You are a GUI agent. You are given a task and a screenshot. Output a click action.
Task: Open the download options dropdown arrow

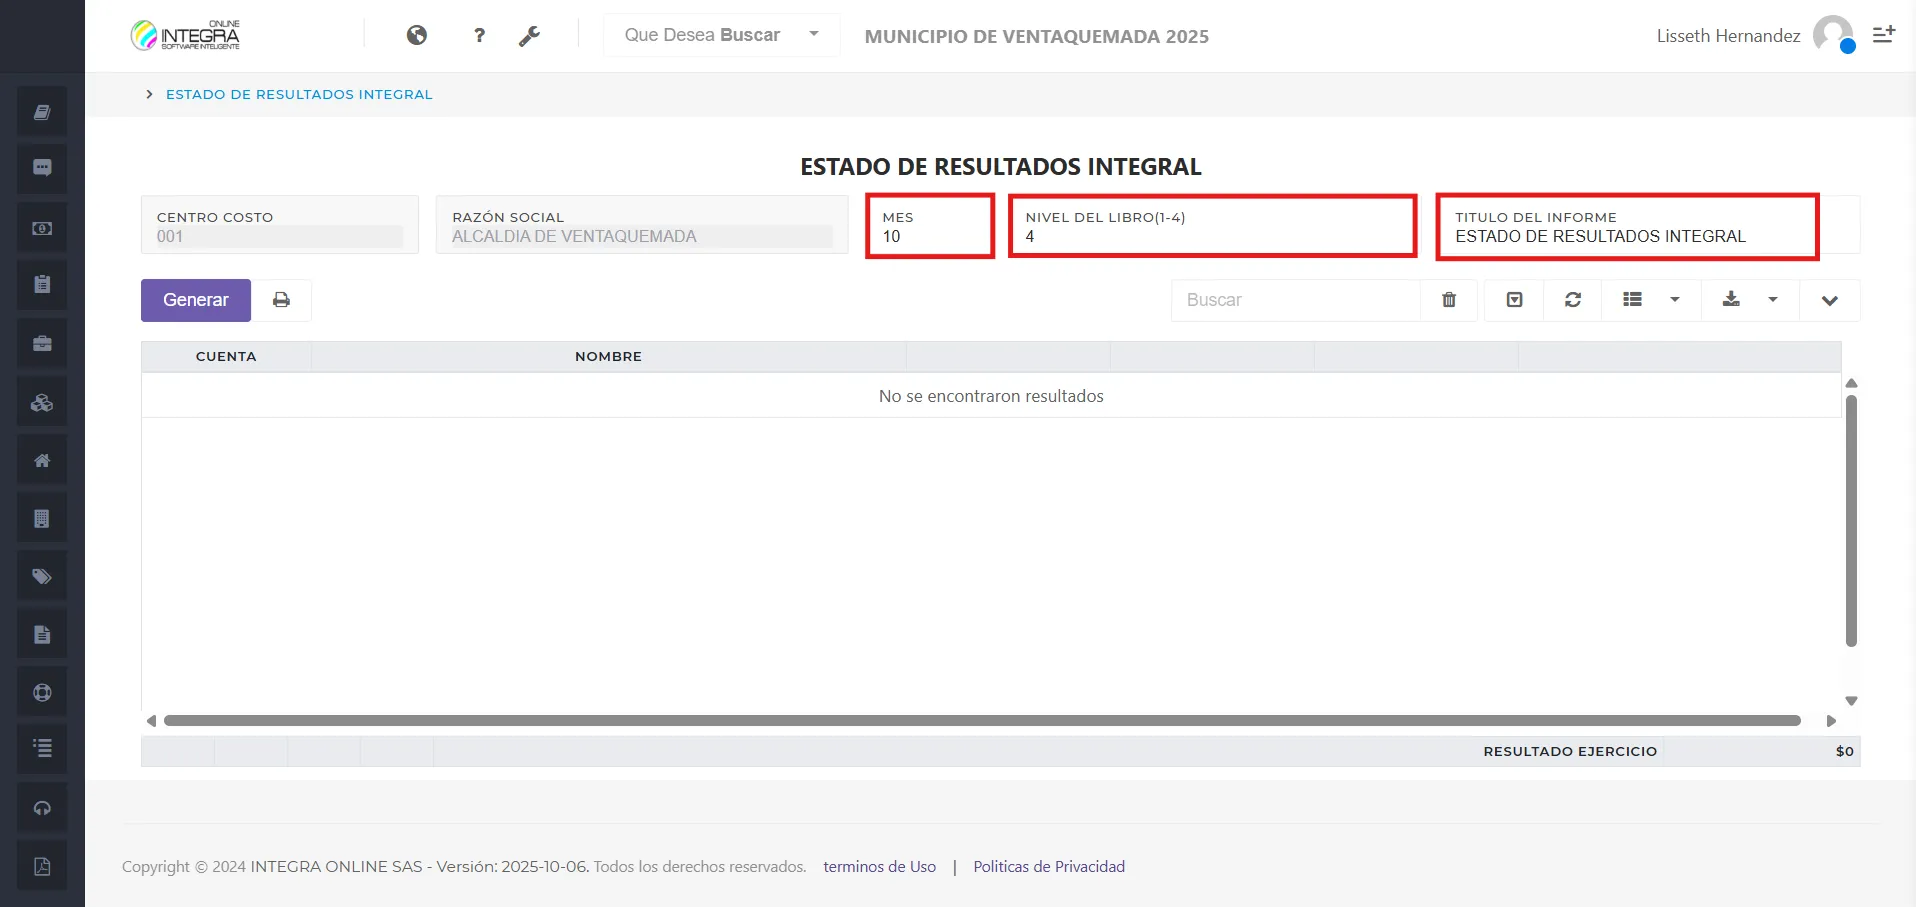[1773, 300]
